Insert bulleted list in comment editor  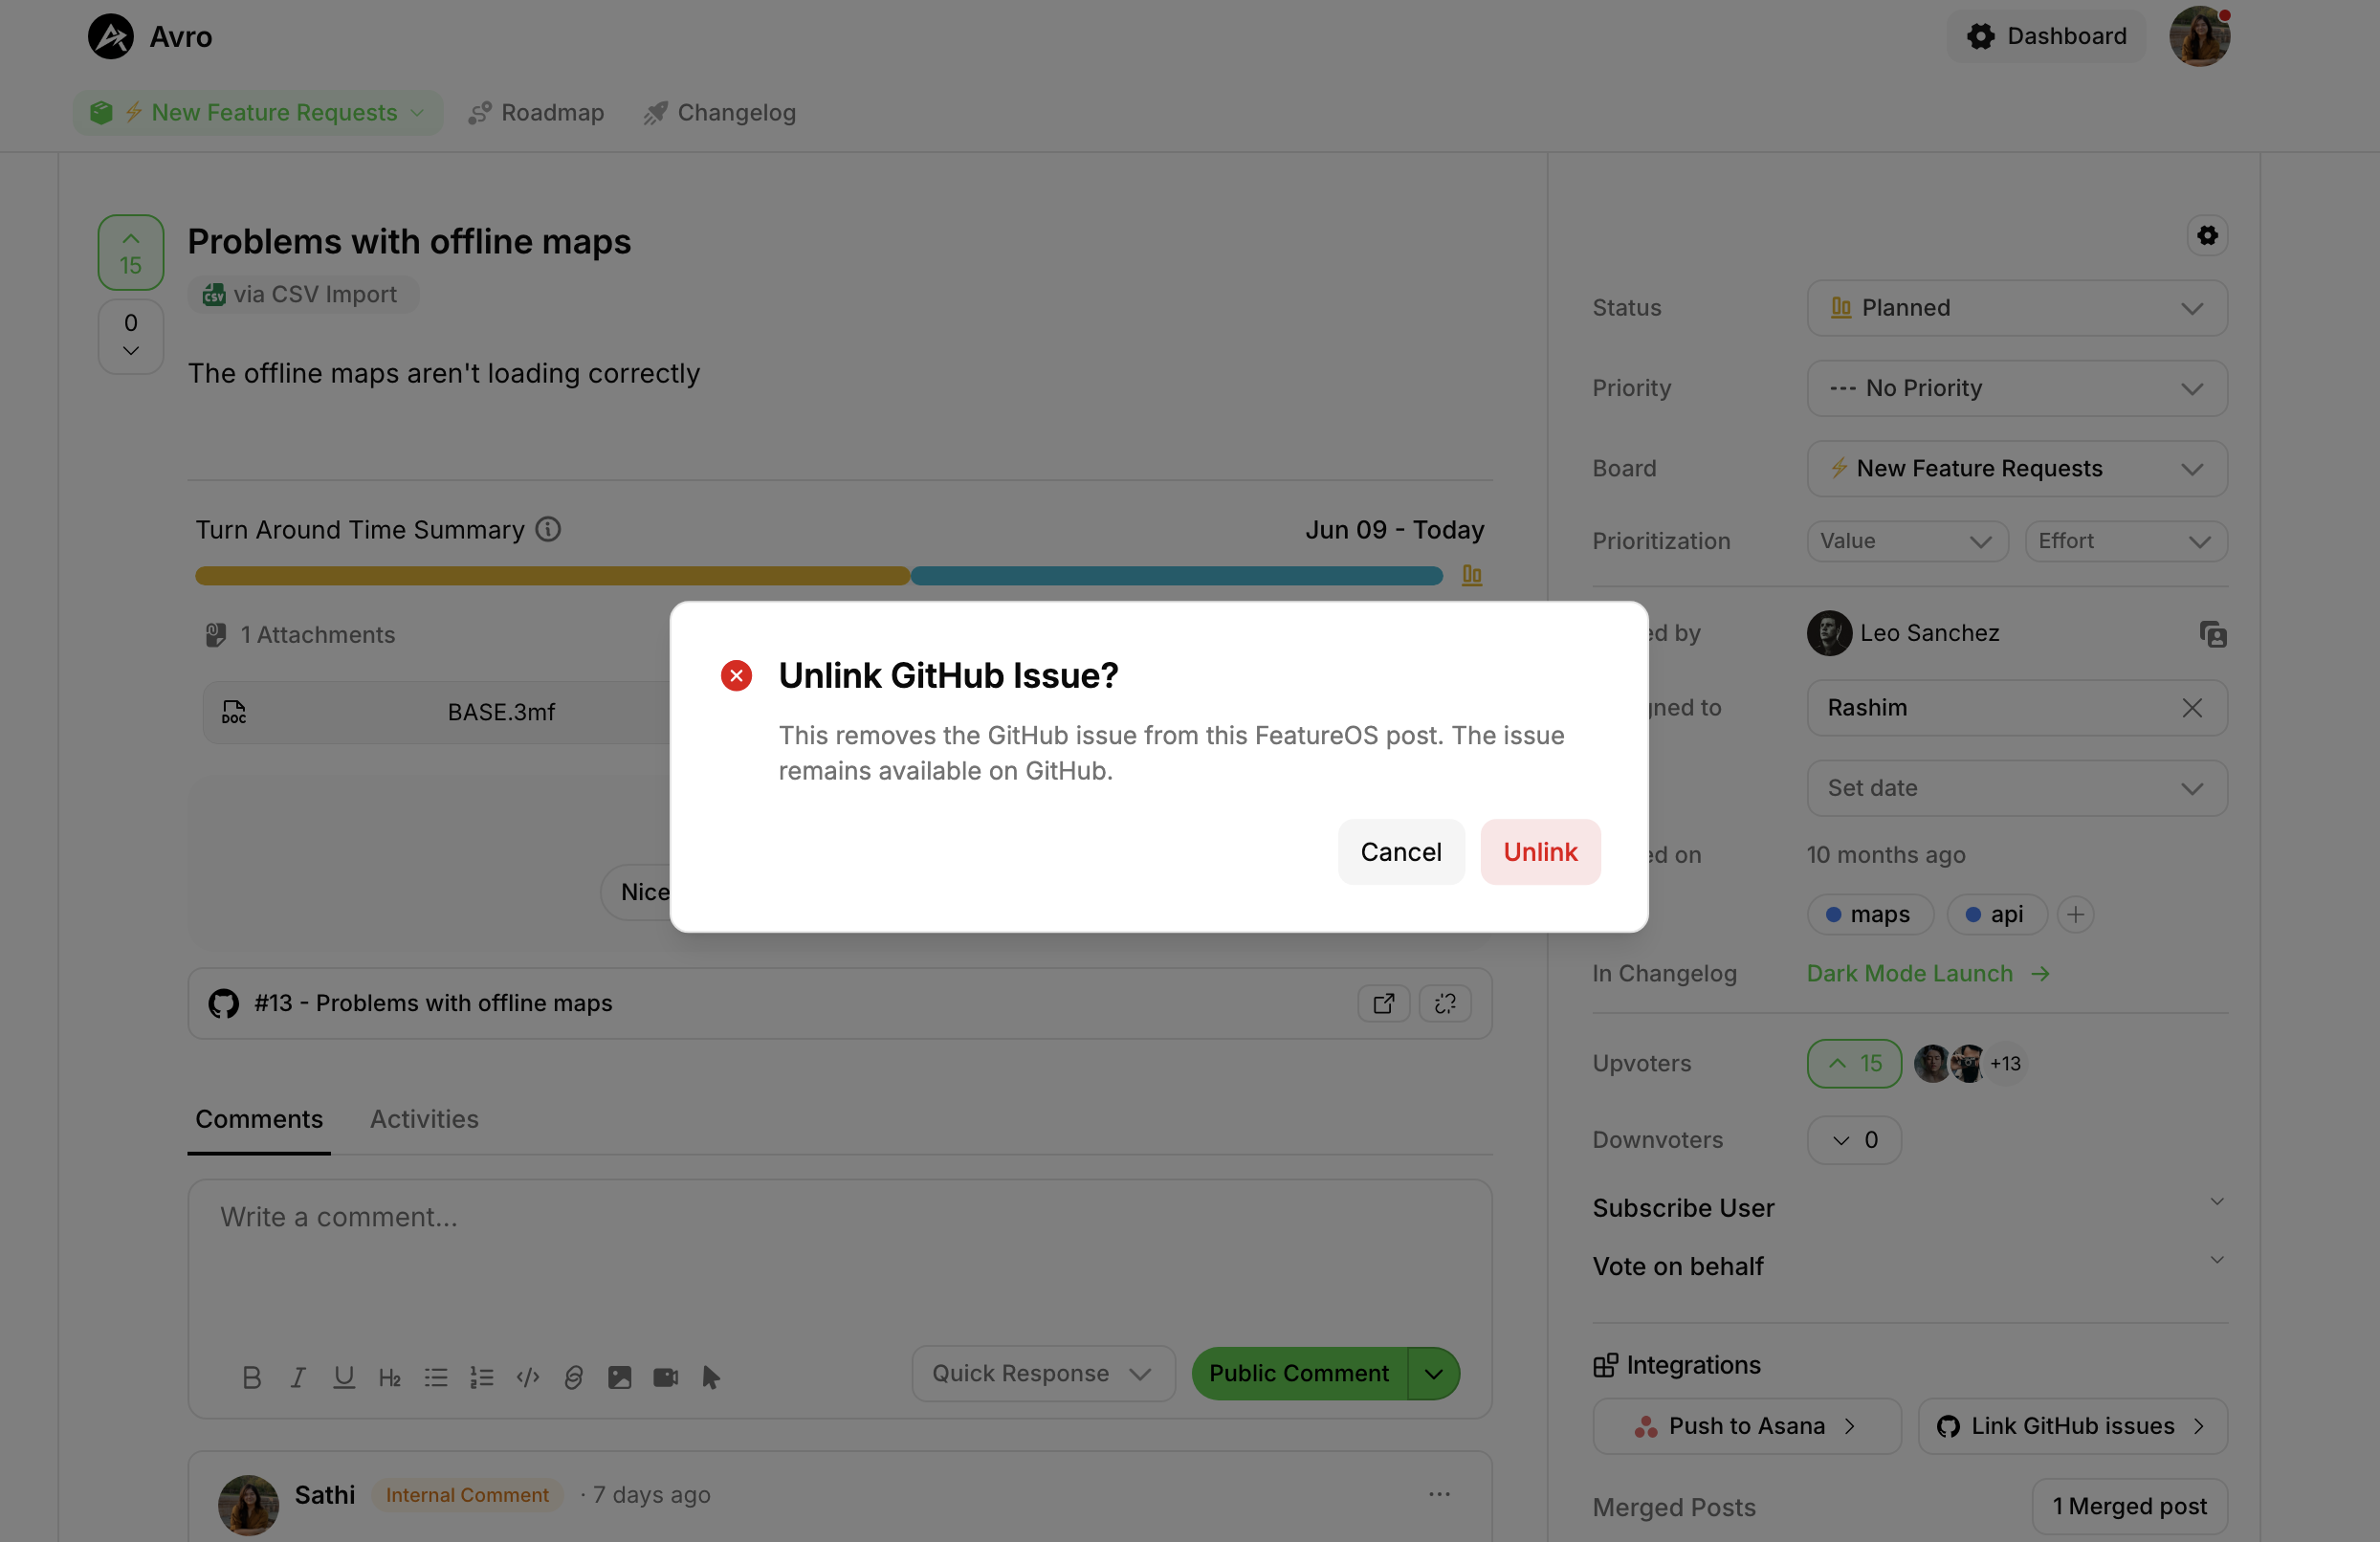click(436, 1378)
